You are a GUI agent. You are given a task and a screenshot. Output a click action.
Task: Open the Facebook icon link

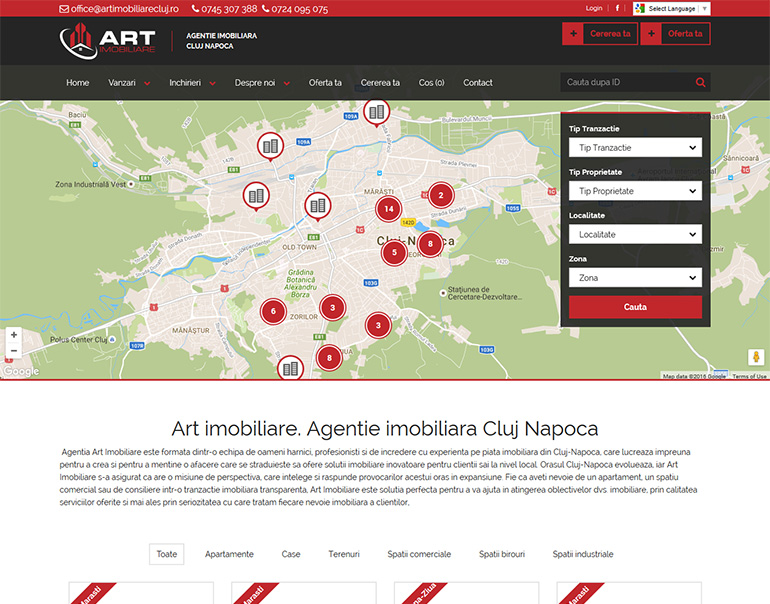tap(617, 8)
